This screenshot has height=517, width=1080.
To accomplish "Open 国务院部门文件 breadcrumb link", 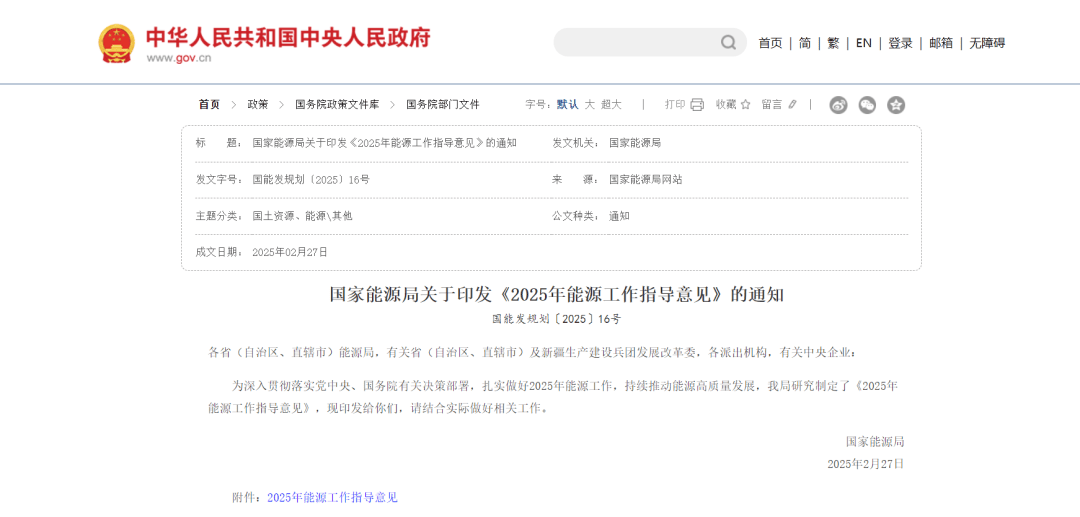I will click(x=443, y=105).
